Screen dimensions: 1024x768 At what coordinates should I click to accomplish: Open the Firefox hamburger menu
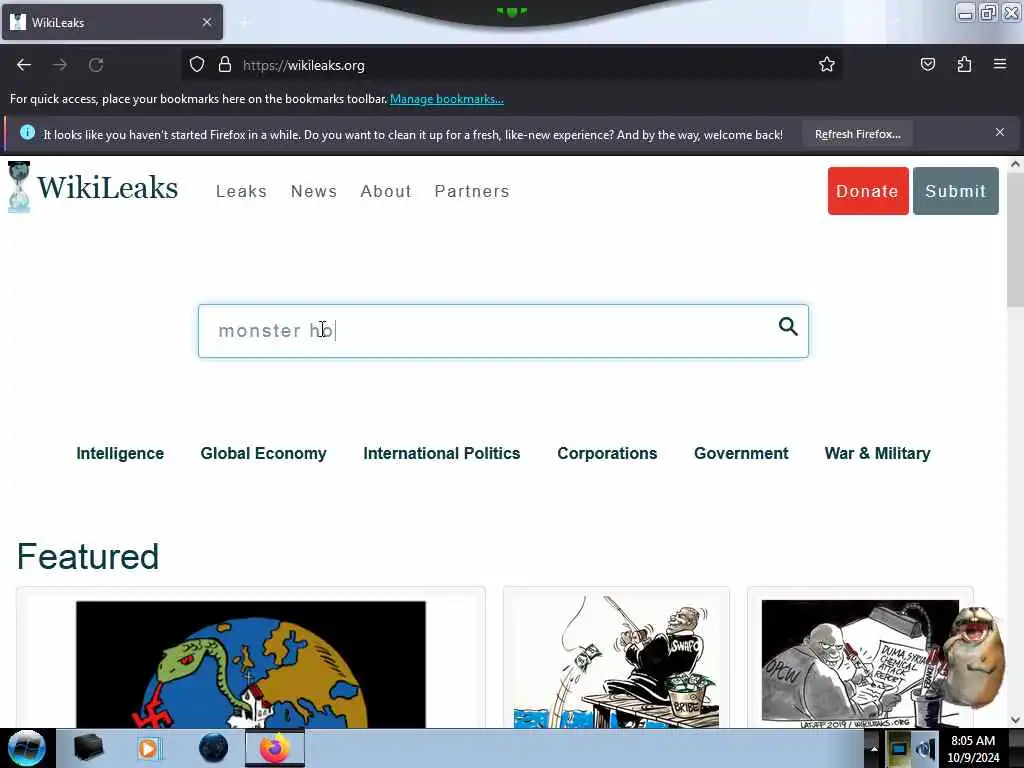[x=1000, y=64]
